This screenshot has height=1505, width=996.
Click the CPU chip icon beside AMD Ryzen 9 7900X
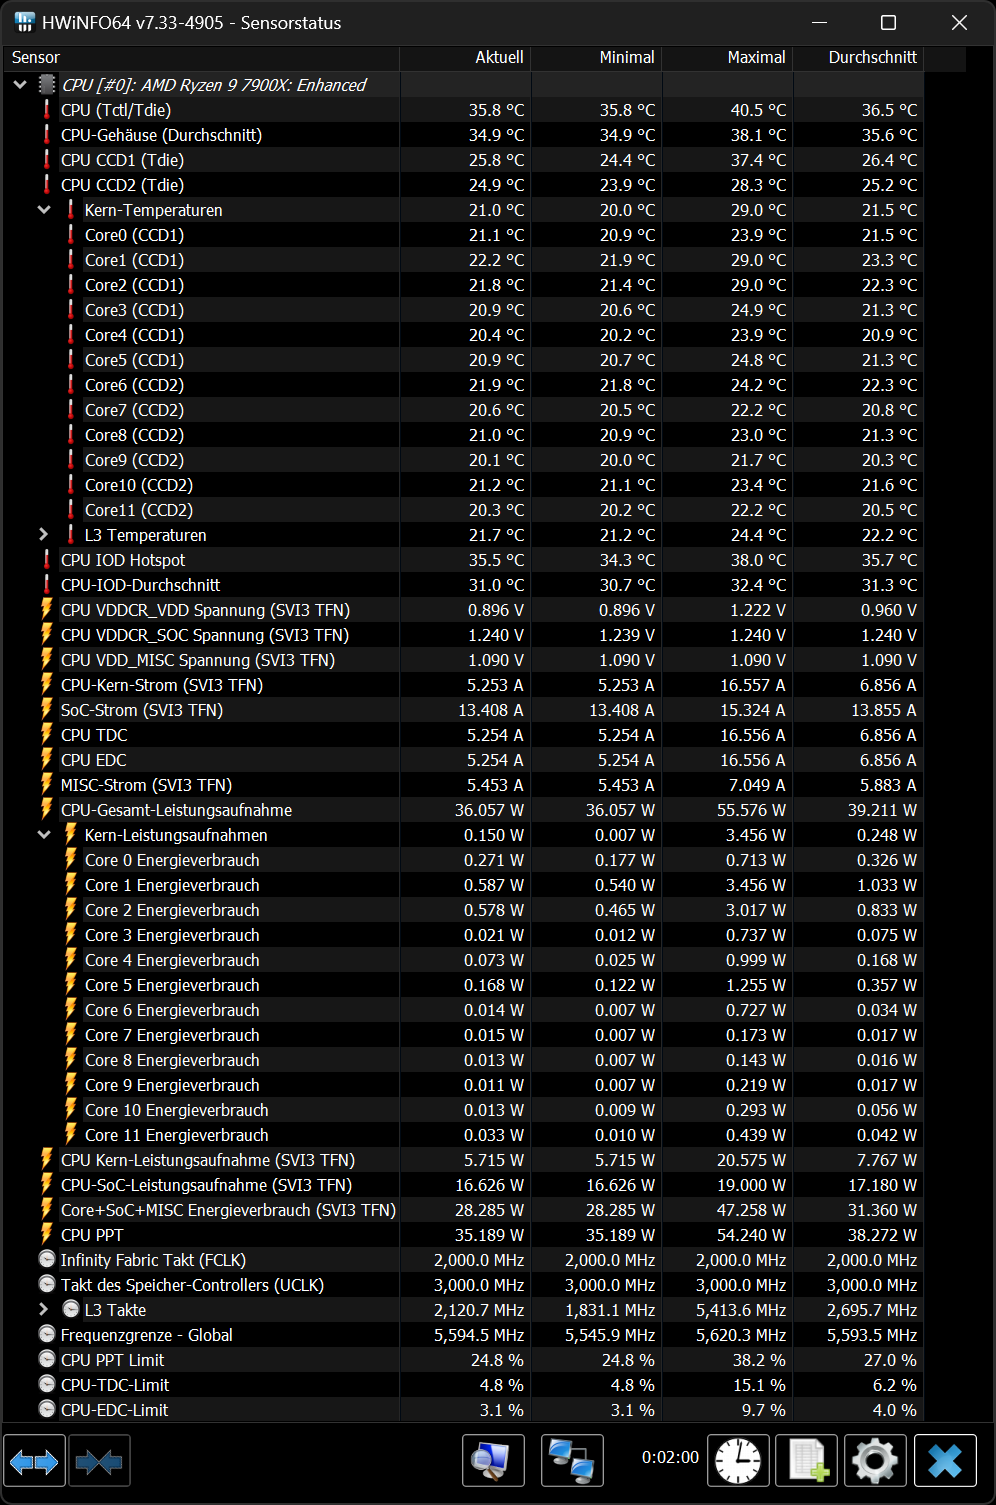[x=46, y=85]
